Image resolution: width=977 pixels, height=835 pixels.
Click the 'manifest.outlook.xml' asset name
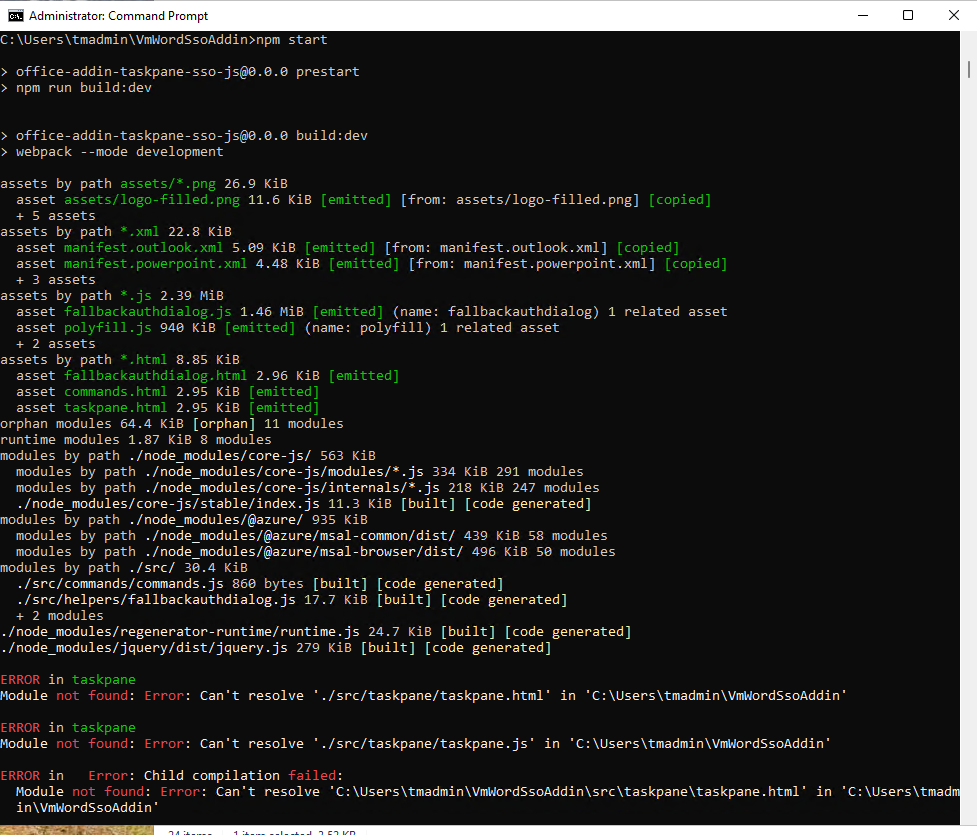point(143,248)
